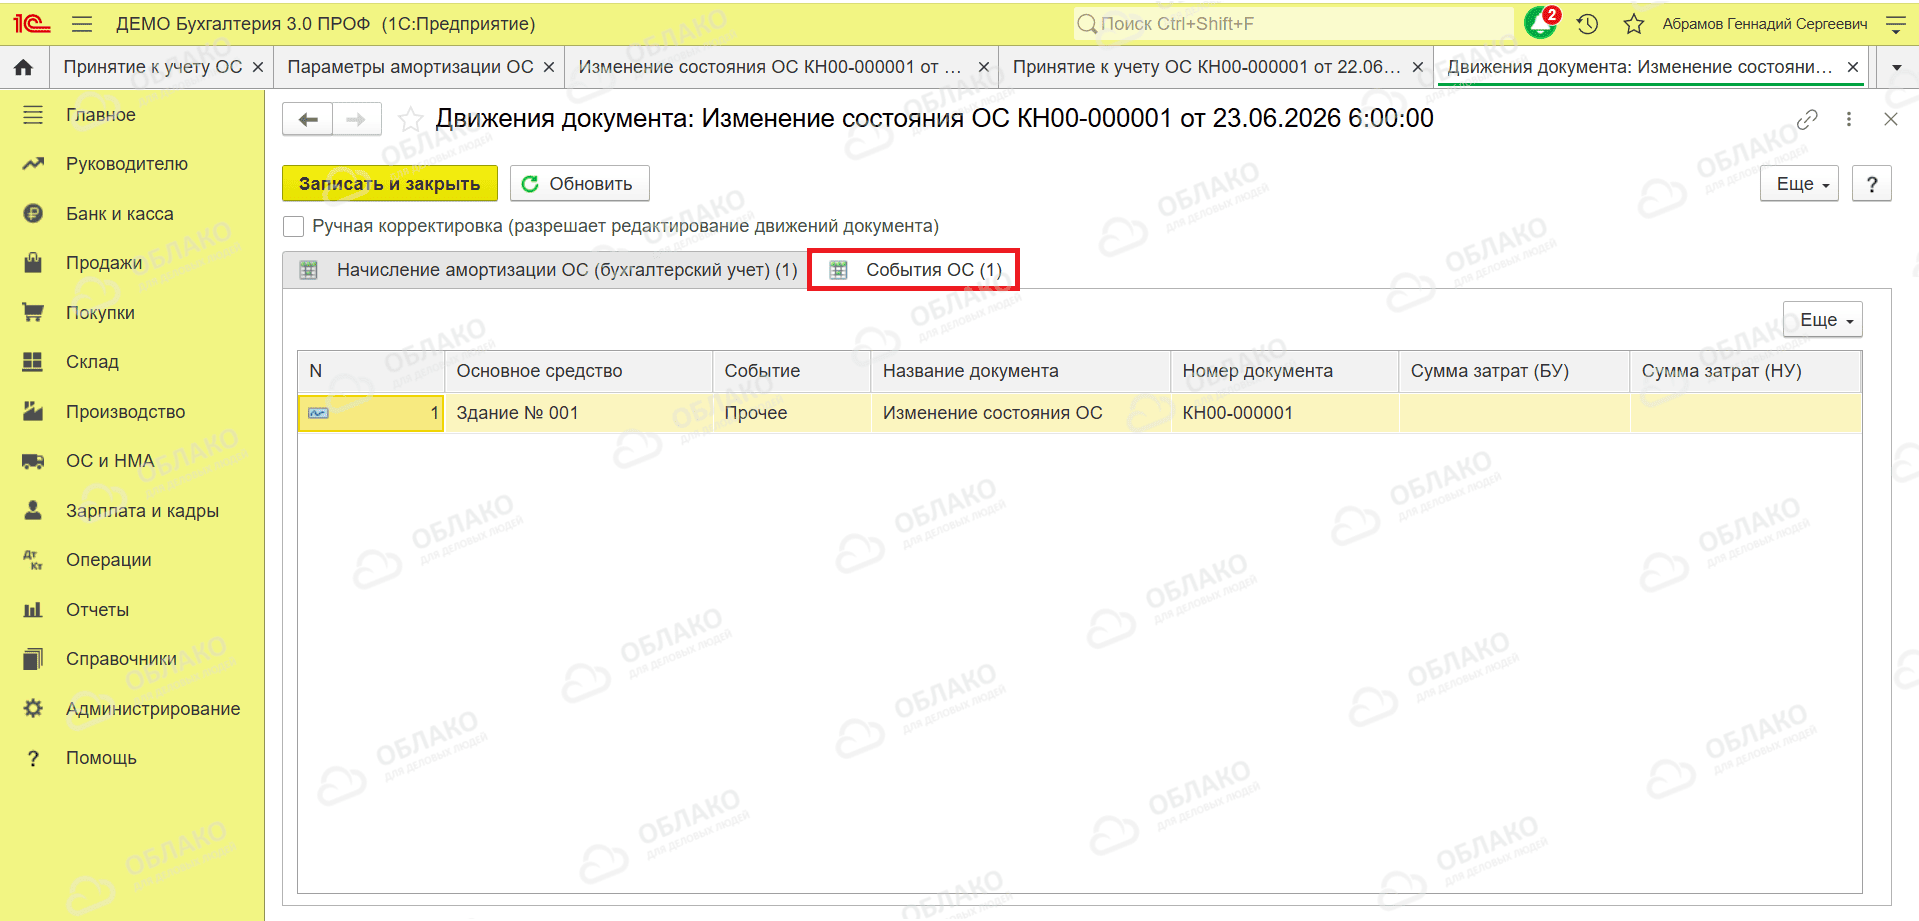Open notifications bell icon
This screenshot has width=1919, height=921.
pyautogui.click(x=1540, y=23)
